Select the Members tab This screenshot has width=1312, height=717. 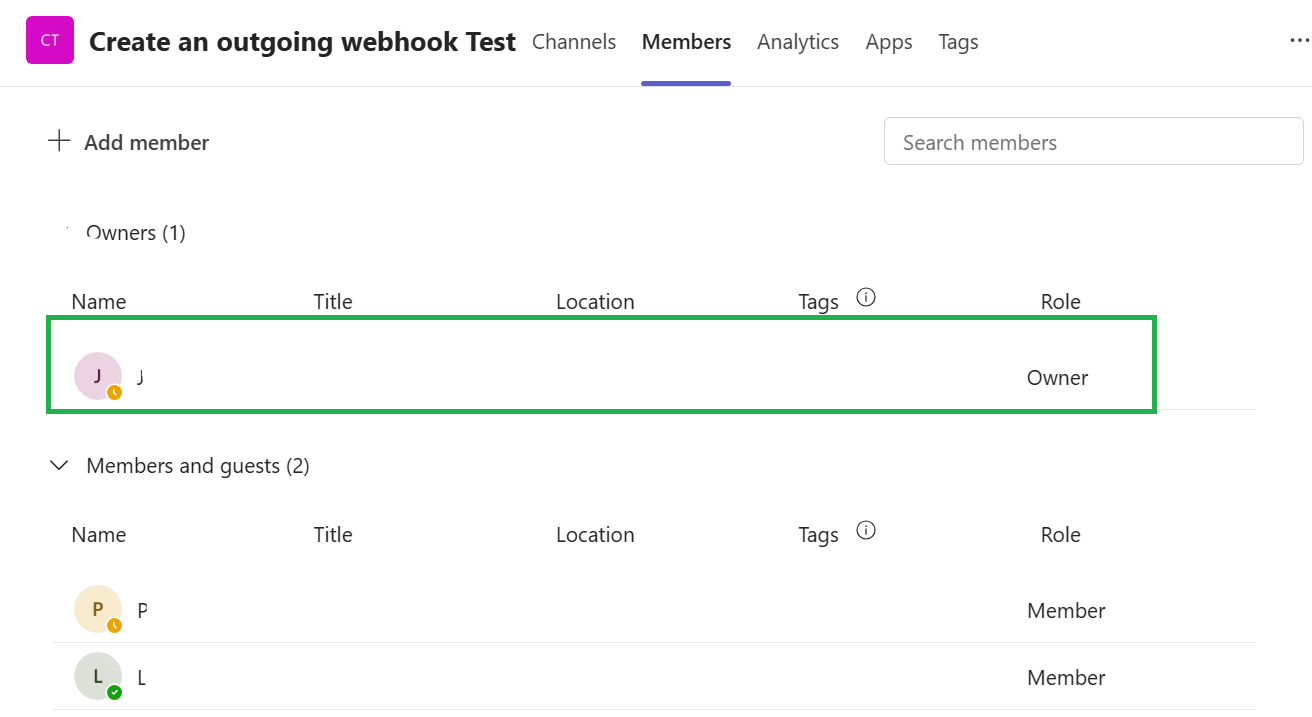tap(686, 42)
